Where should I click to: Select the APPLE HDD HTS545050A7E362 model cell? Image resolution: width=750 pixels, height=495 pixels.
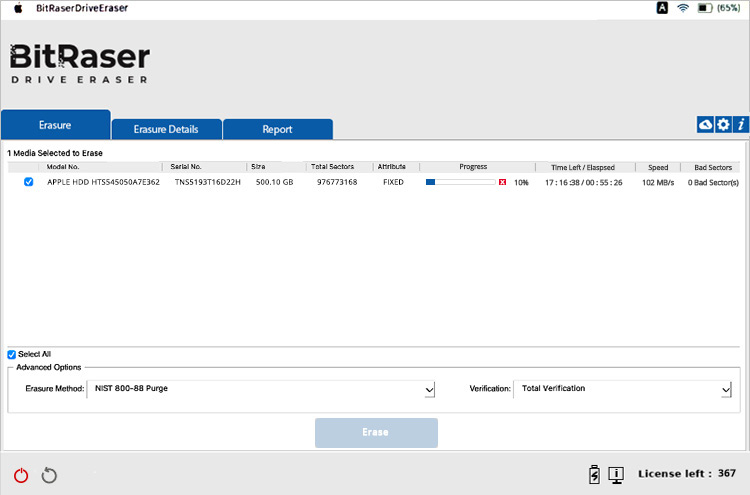pos(103,182)
